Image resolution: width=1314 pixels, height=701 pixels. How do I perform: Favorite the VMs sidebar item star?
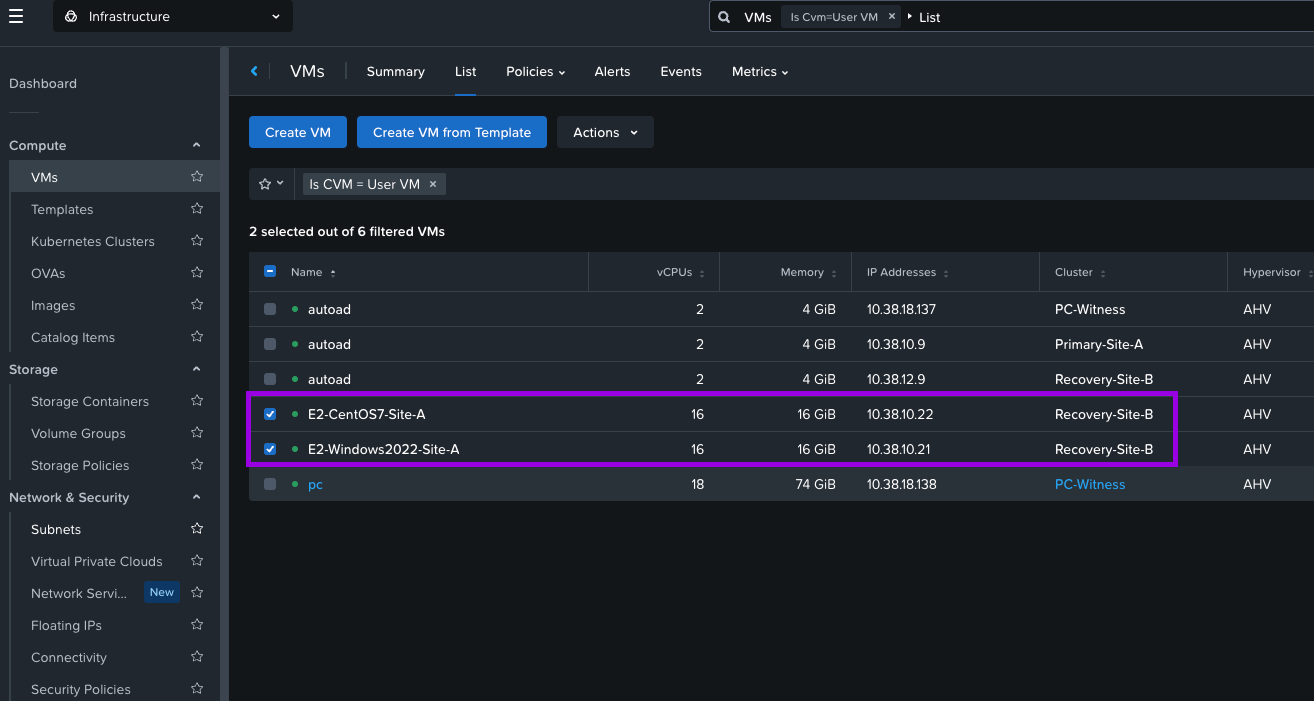[x=197, y=176]
